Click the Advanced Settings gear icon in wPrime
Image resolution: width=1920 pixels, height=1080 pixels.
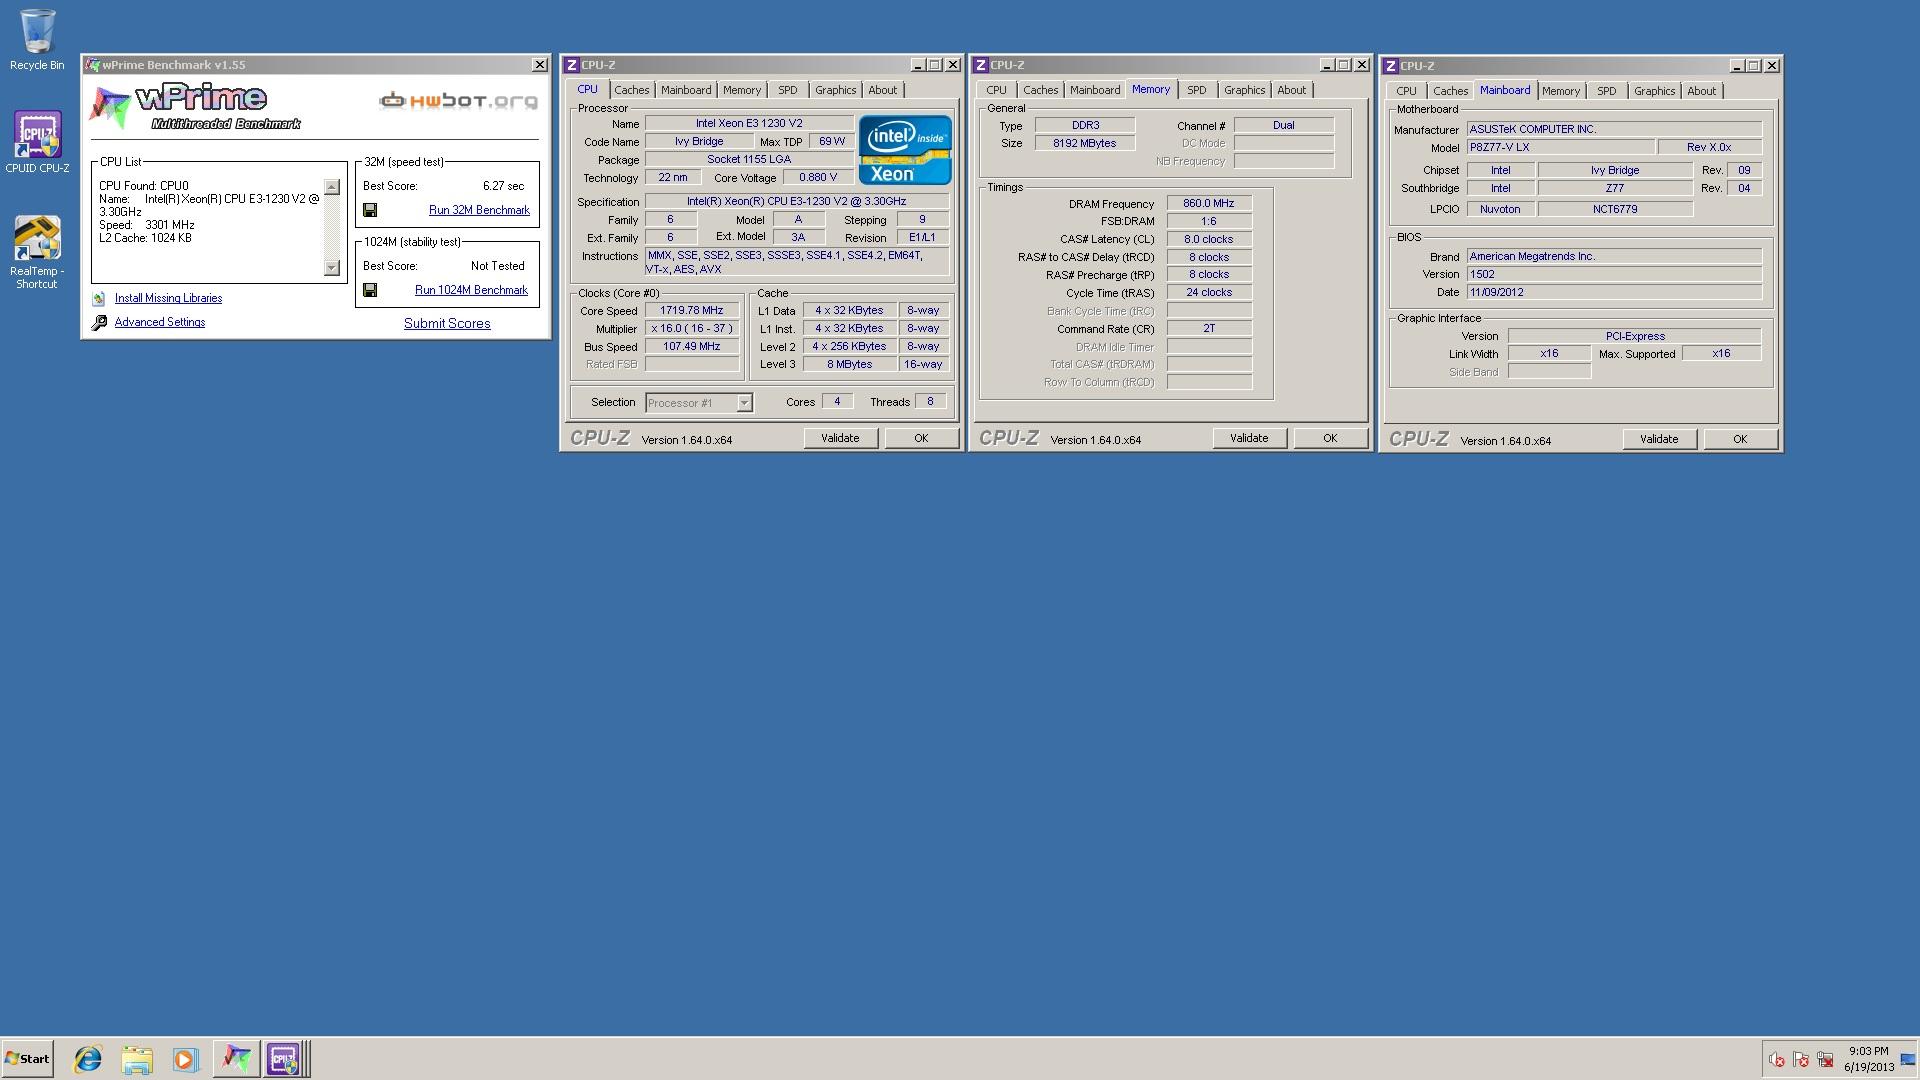(x=98, y=322)
